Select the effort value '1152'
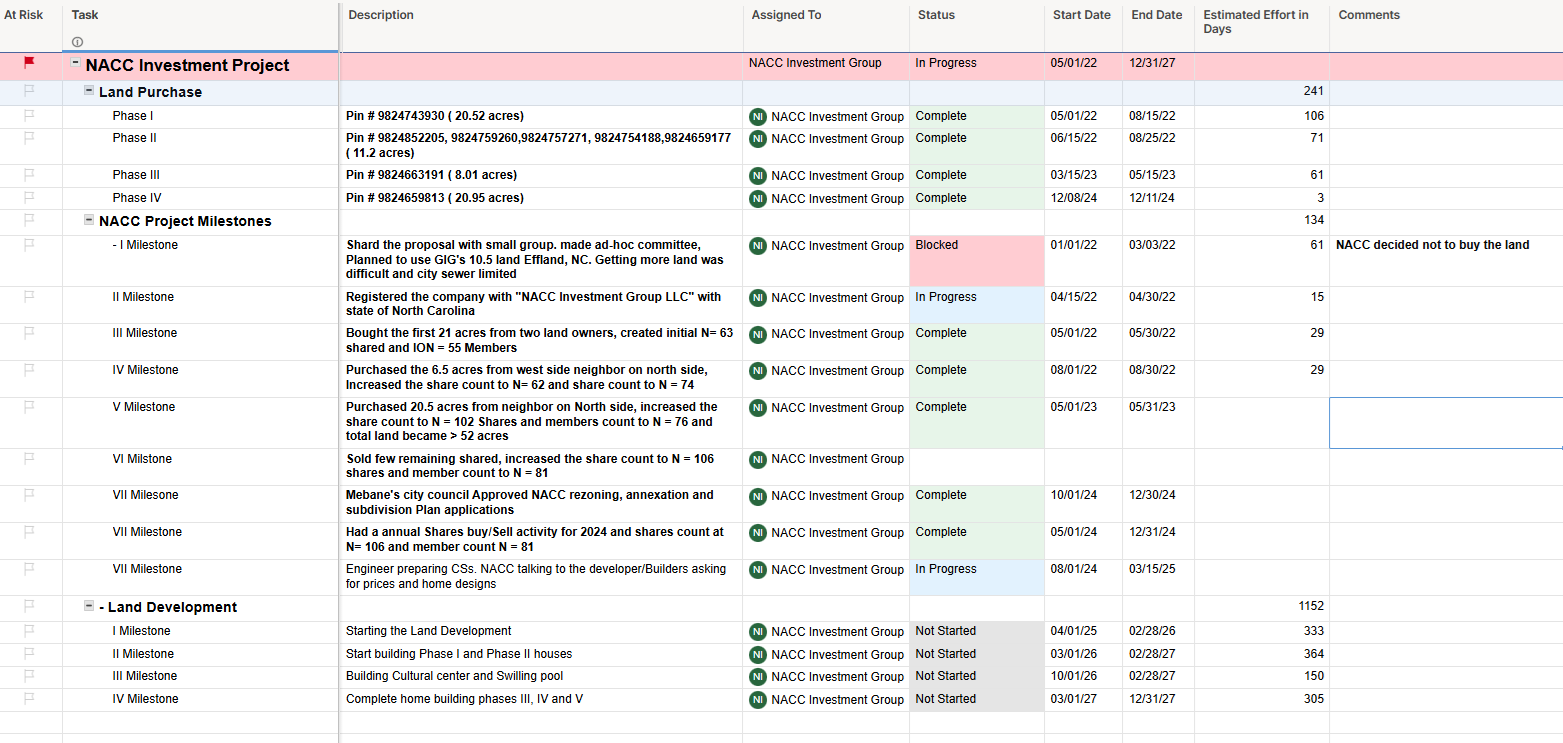The image size is (1563, 743). pos(1310,606)
